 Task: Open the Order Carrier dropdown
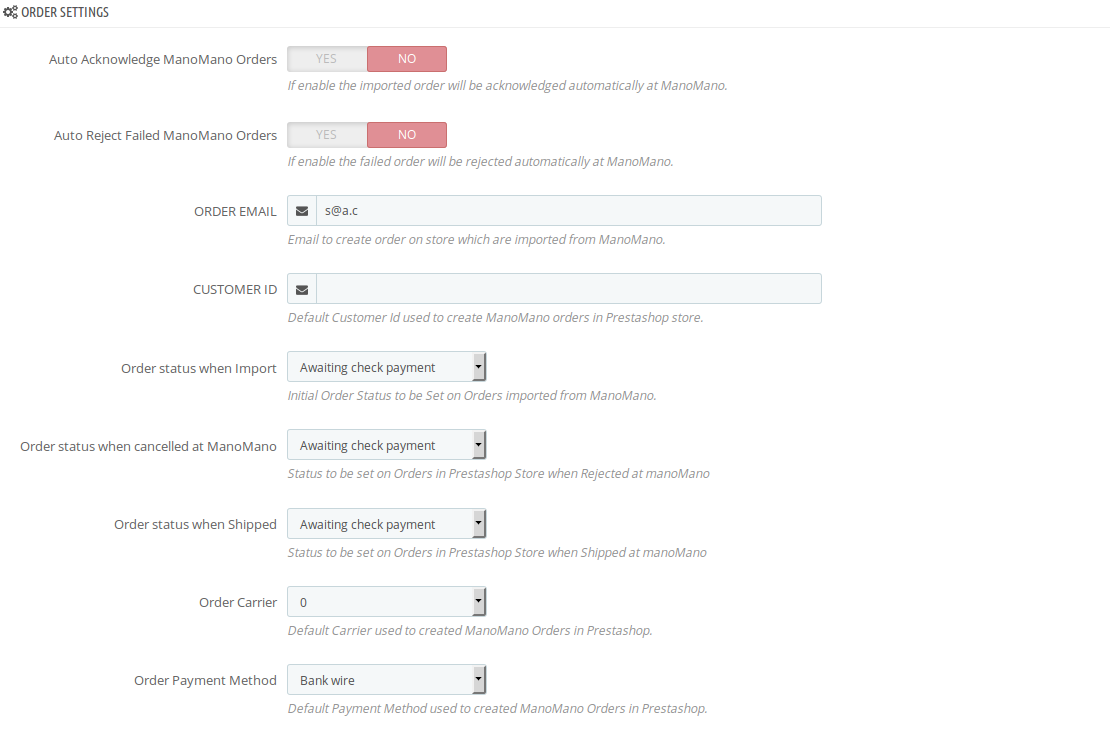click(x=387, y=601)
